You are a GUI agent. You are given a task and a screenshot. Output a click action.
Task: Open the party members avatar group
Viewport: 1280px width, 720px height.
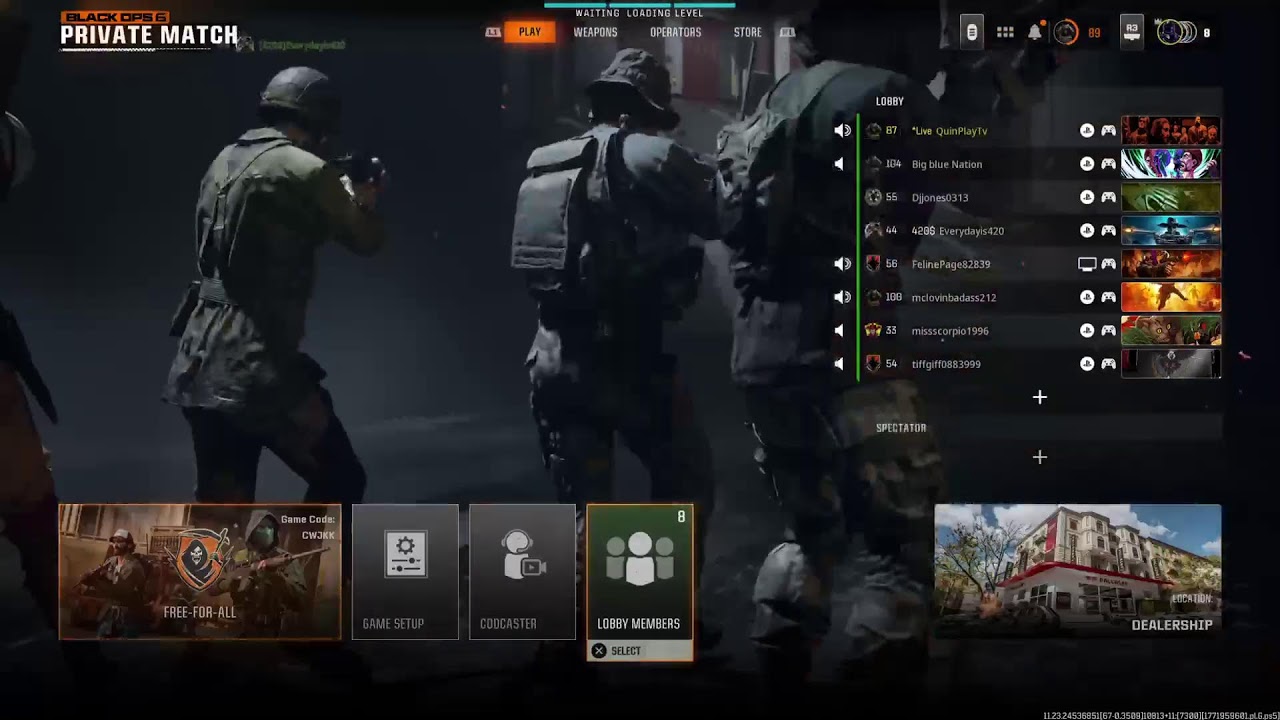point(1176,32)
